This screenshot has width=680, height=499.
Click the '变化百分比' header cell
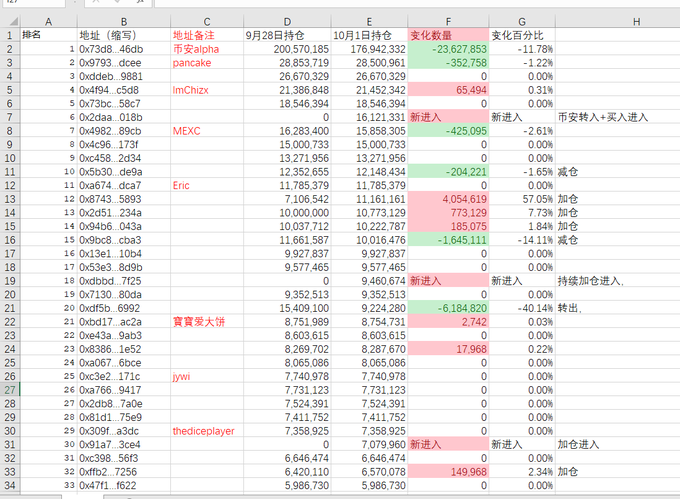point(522,35)
